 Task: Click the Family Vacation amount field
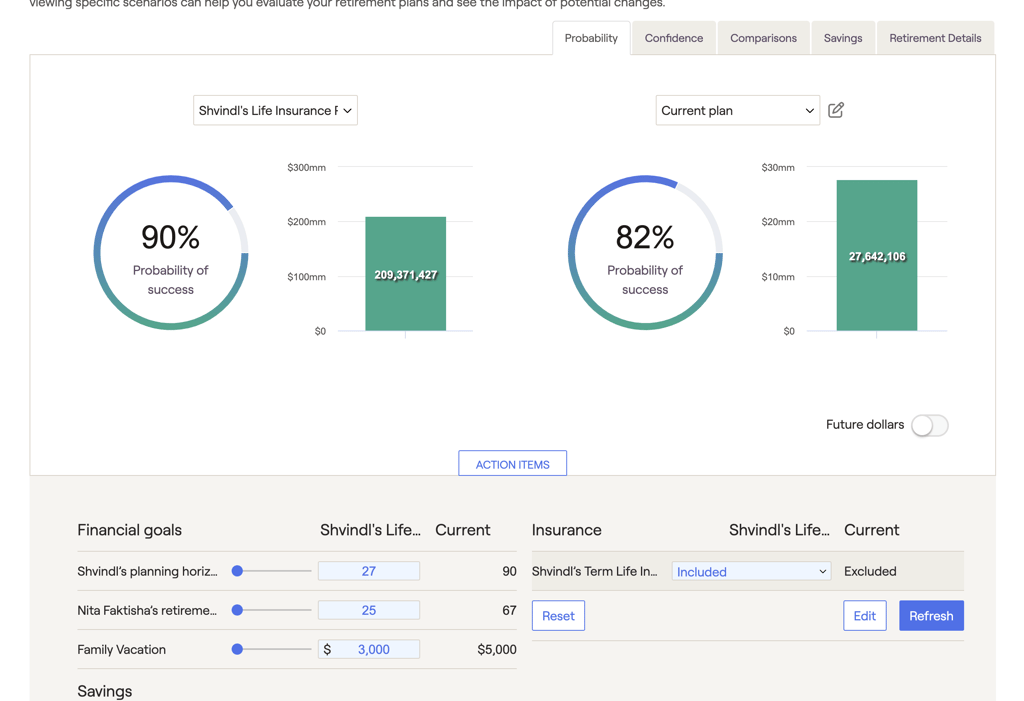373,649
